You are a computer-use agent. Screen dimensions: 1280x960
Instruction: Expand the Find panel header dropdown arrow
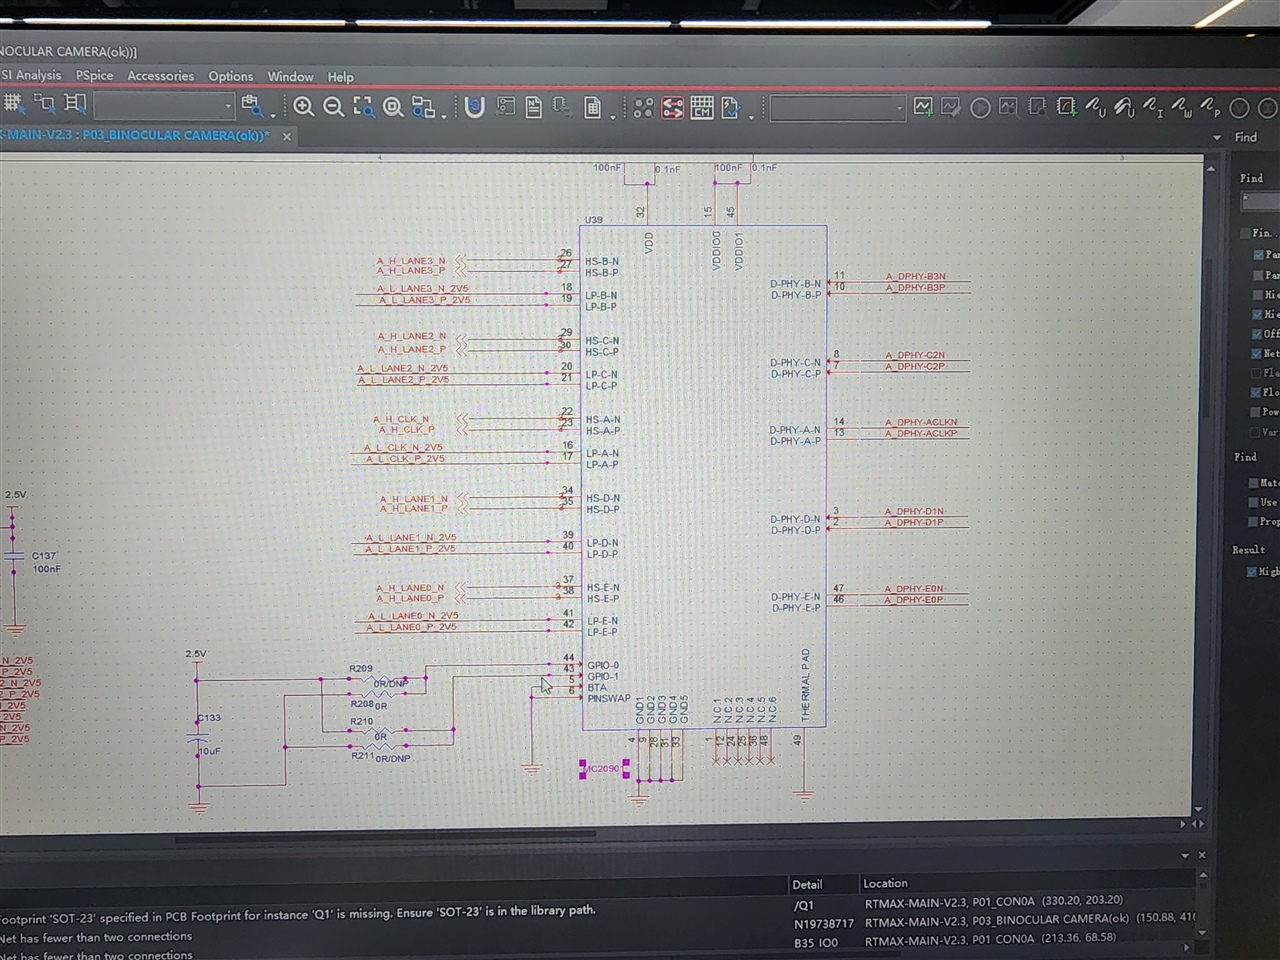click(1217, 138)
